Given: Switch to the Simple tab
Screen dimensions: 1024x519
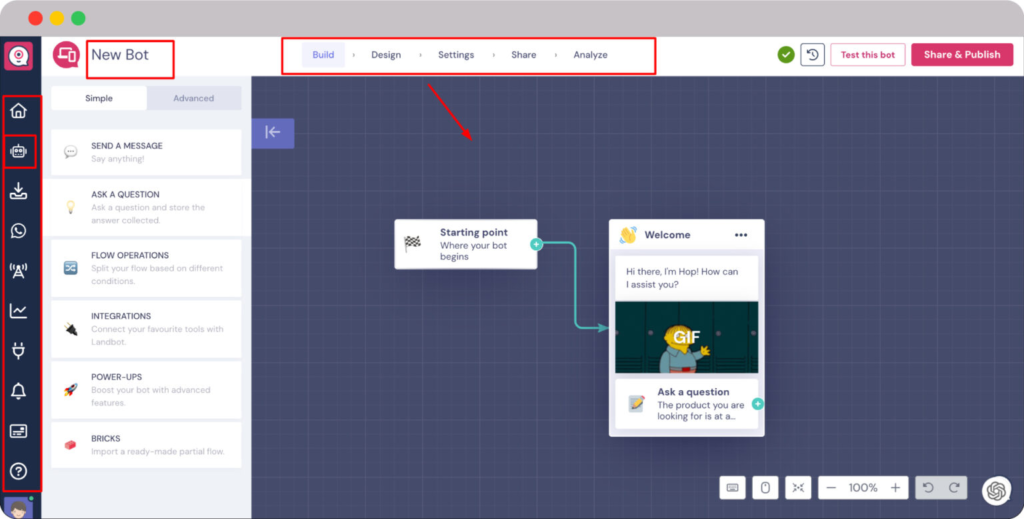Looking at the screenshot, I should tap(99, 98).
